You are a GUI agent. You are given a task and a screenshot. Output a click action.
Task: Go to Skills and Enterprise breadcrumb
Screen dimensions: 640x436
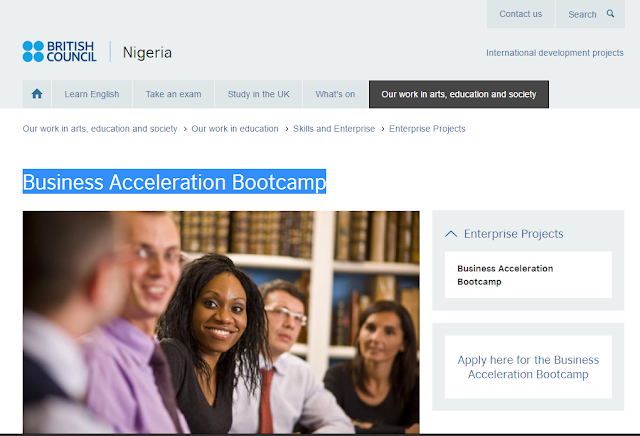[334, 129]
